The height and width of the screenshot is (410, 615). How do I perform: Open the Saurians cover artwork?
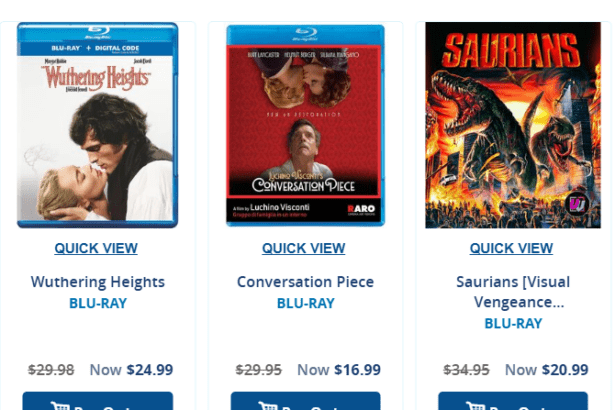[x=513, y=125]
